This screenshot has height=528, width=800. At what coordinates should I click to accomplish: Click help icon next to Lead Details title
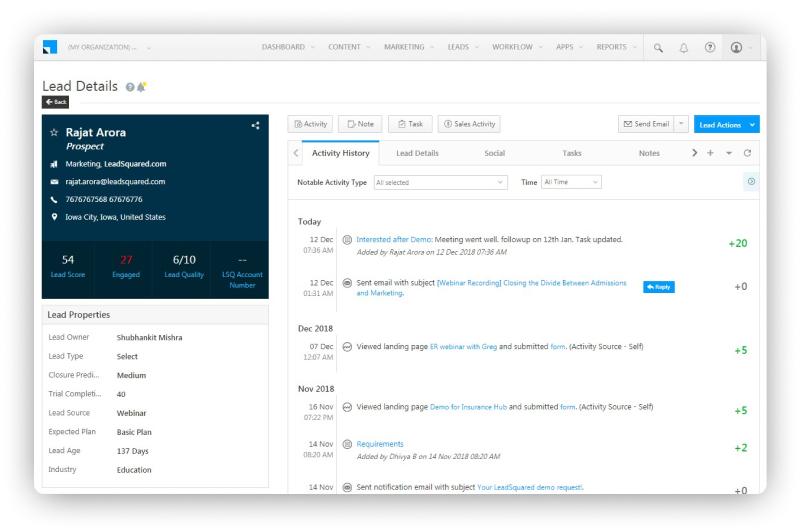click(x=130, y=87)
